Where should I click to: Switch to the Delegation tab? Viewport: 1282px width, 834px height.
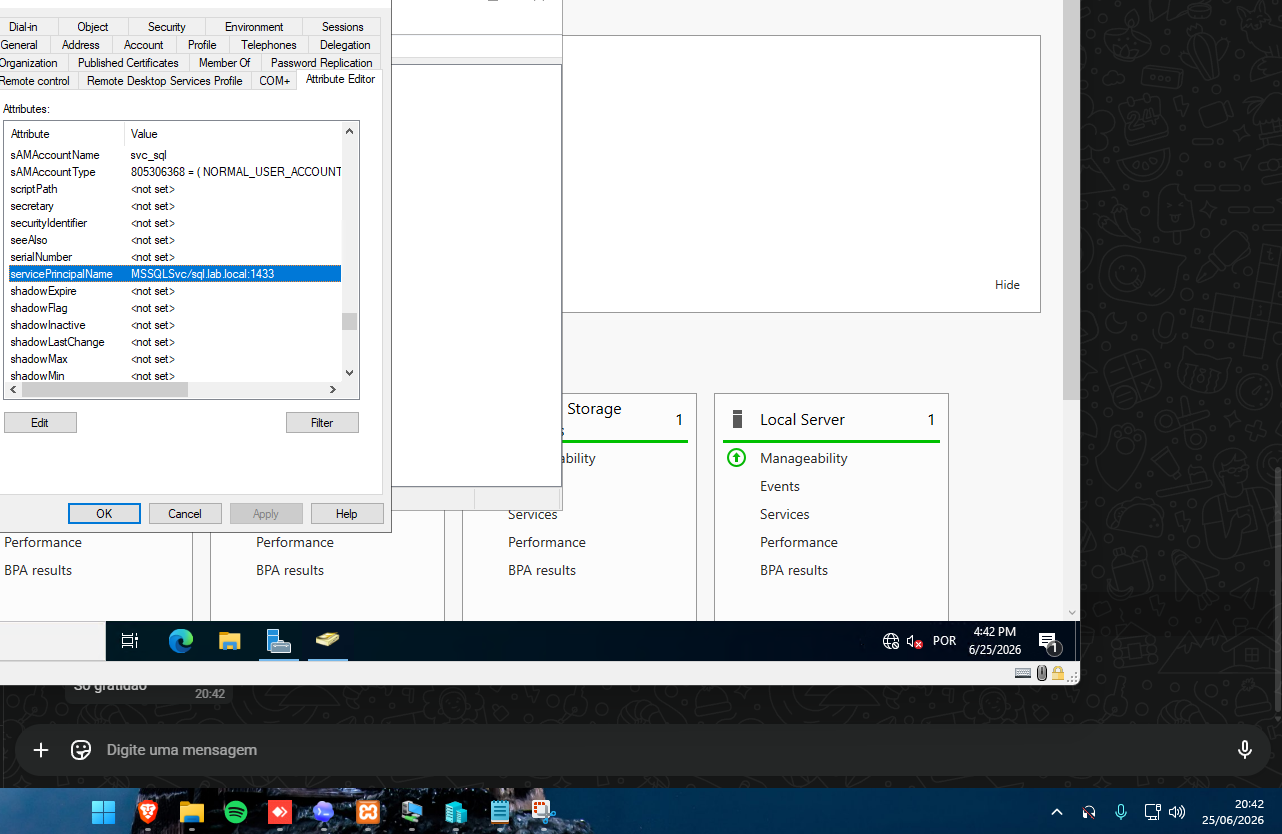pyautogui.click(x=345, y=45)
